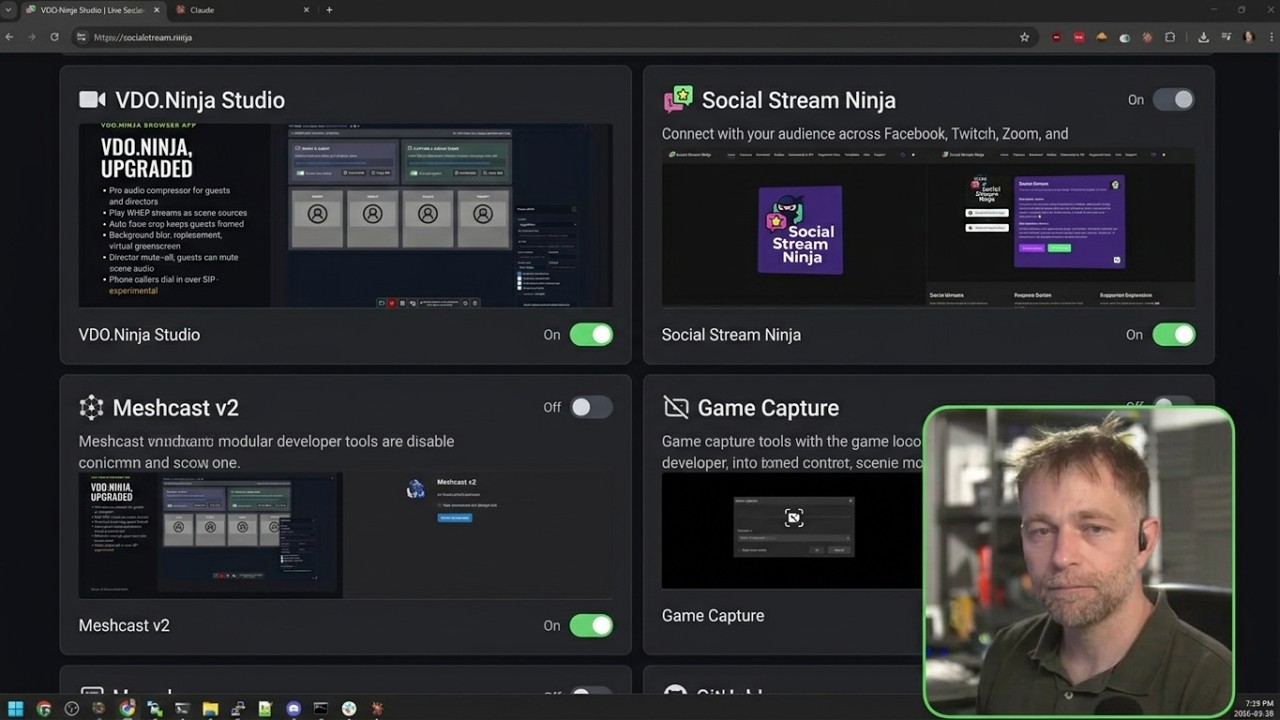Click the Social Stream Ninja star logo icon
This screenshot has width=1280, height=720.
click(678, 99)
